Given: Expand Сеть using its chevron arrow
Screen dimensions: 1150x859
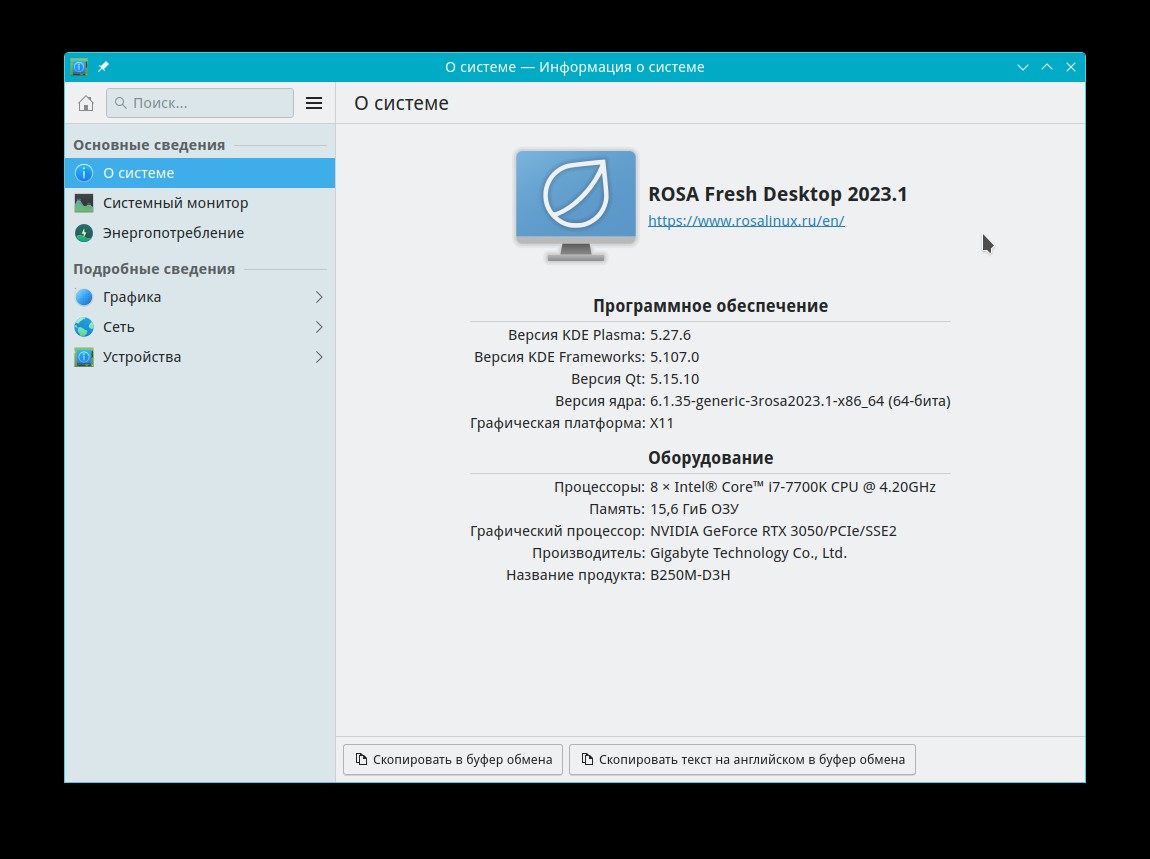Looking at the screenshot, I should (319, 327).
